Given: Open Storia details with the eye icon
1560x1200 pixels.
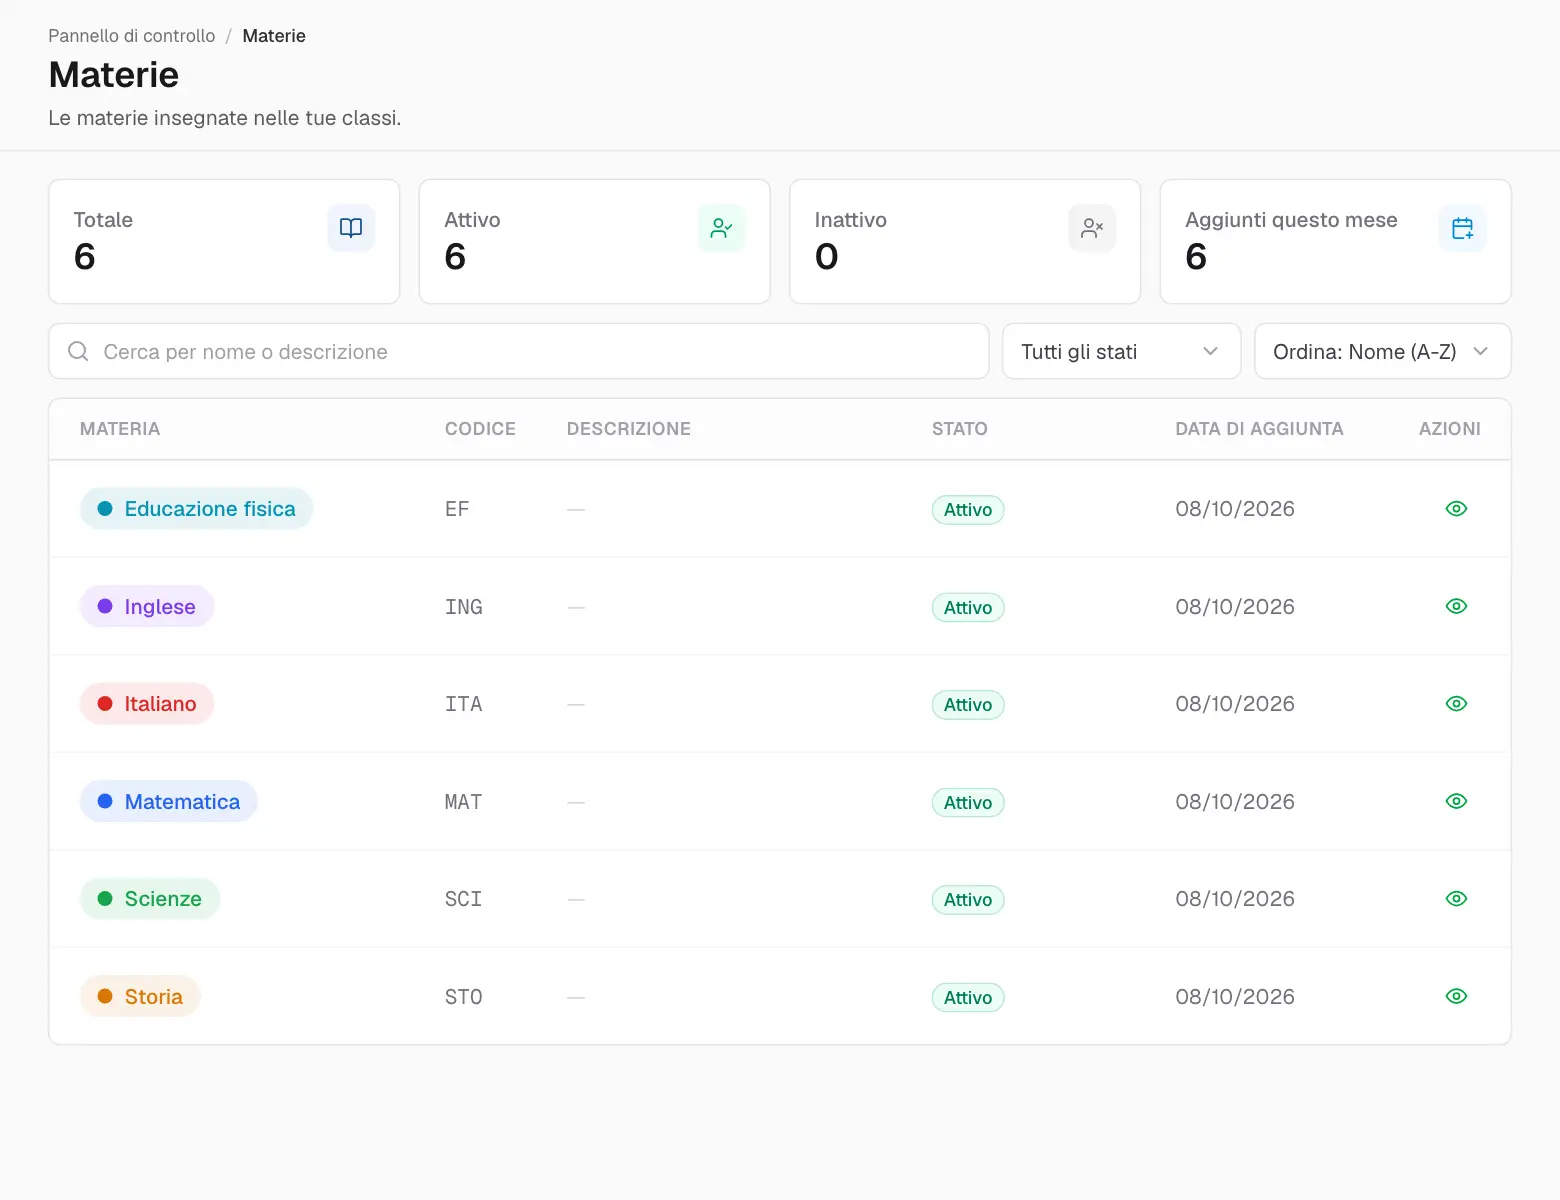Looking at the screenshot, I should 1456,996.
